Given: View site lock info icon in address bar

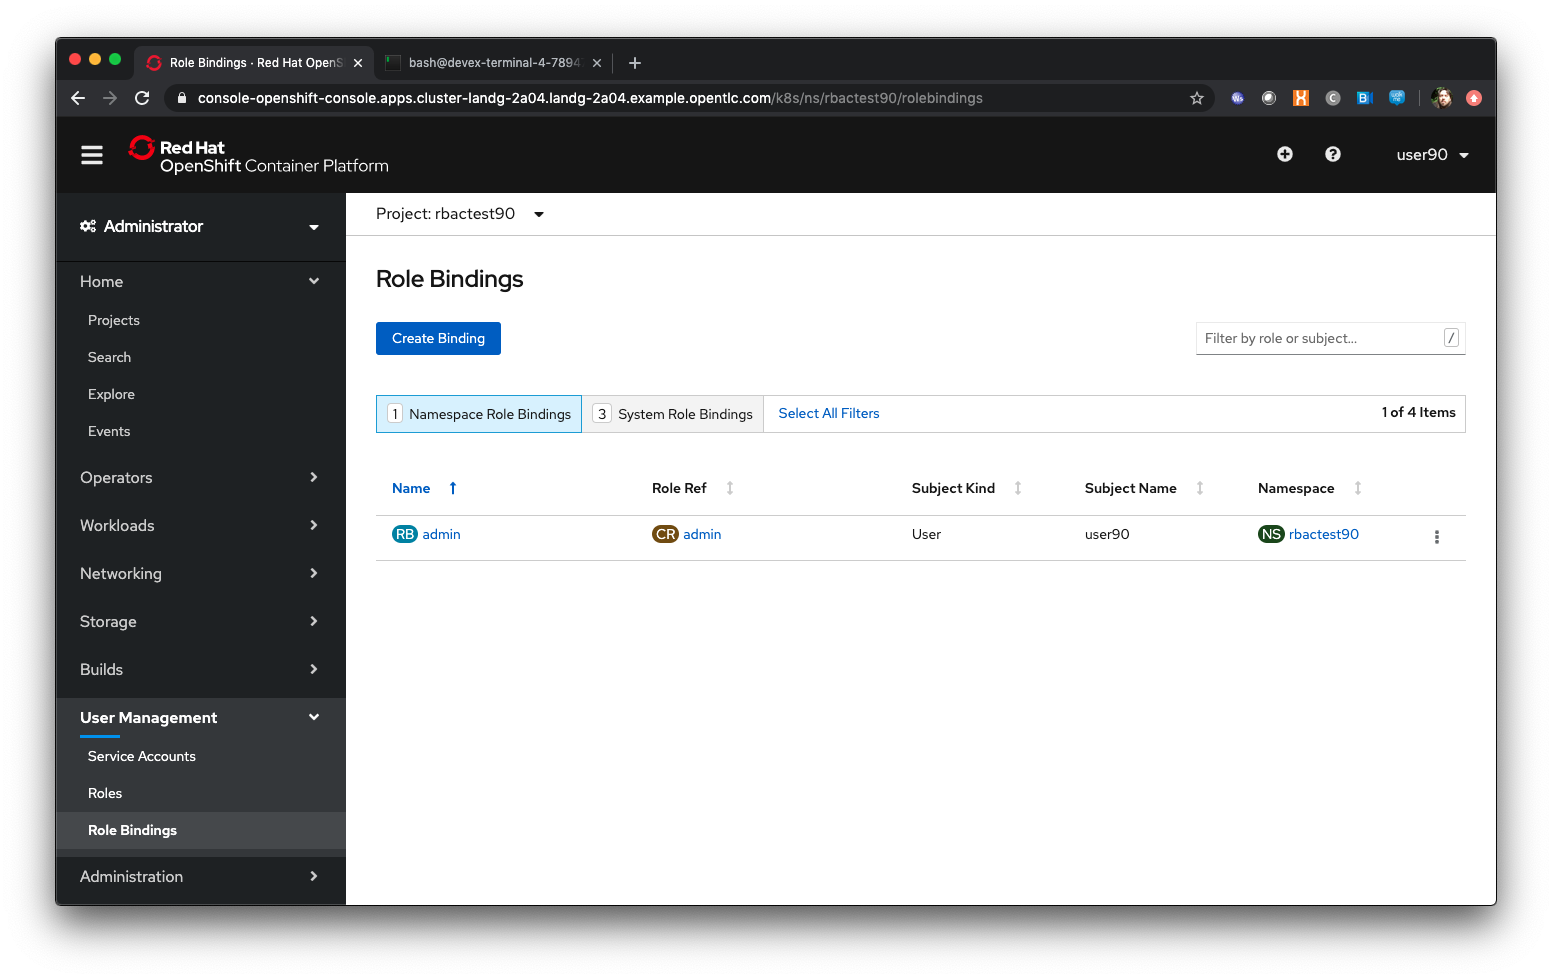Looking at the screenshot, I should pyautogui.click(x=181, y=98).
